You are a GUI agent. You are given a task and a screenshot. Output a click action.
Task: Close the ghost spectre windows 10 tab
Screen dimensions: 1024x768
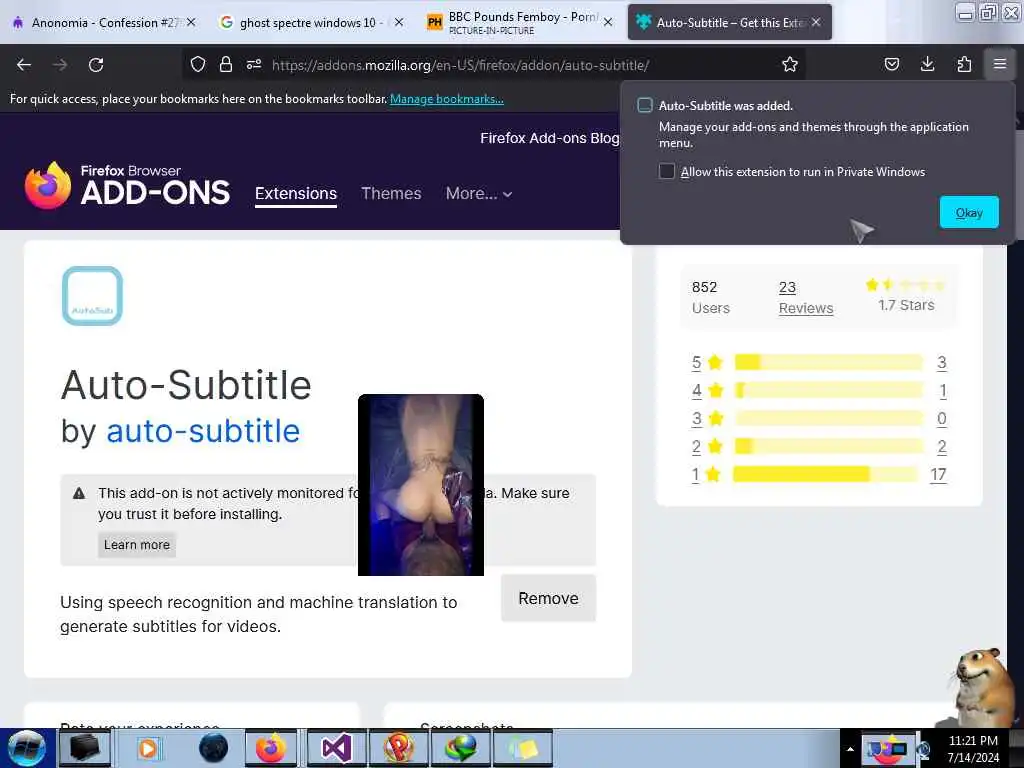pos(398,22)
